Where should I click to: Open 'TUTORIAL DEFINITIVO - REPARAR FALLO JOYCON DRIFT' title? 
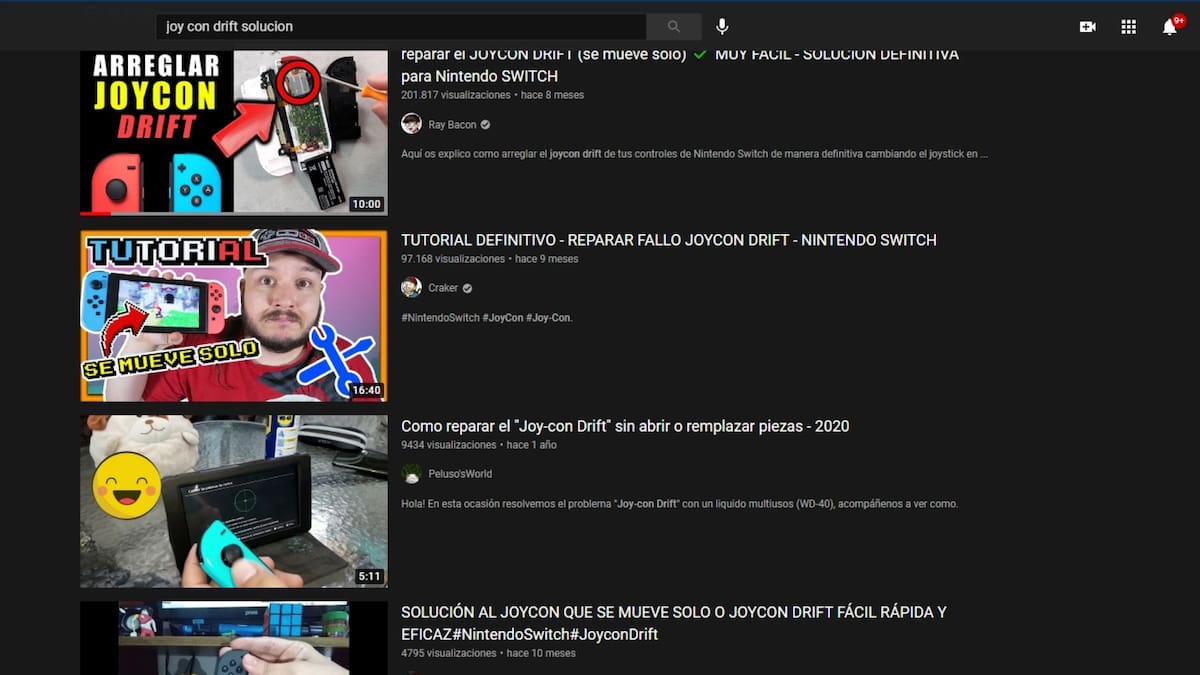[669, 240]
